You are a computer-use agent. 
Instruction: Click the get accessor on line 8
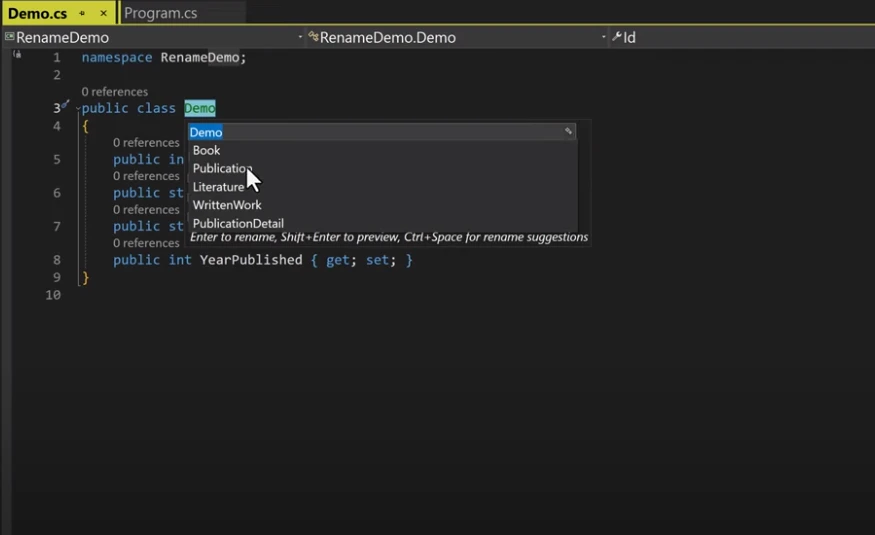point(338,260)
